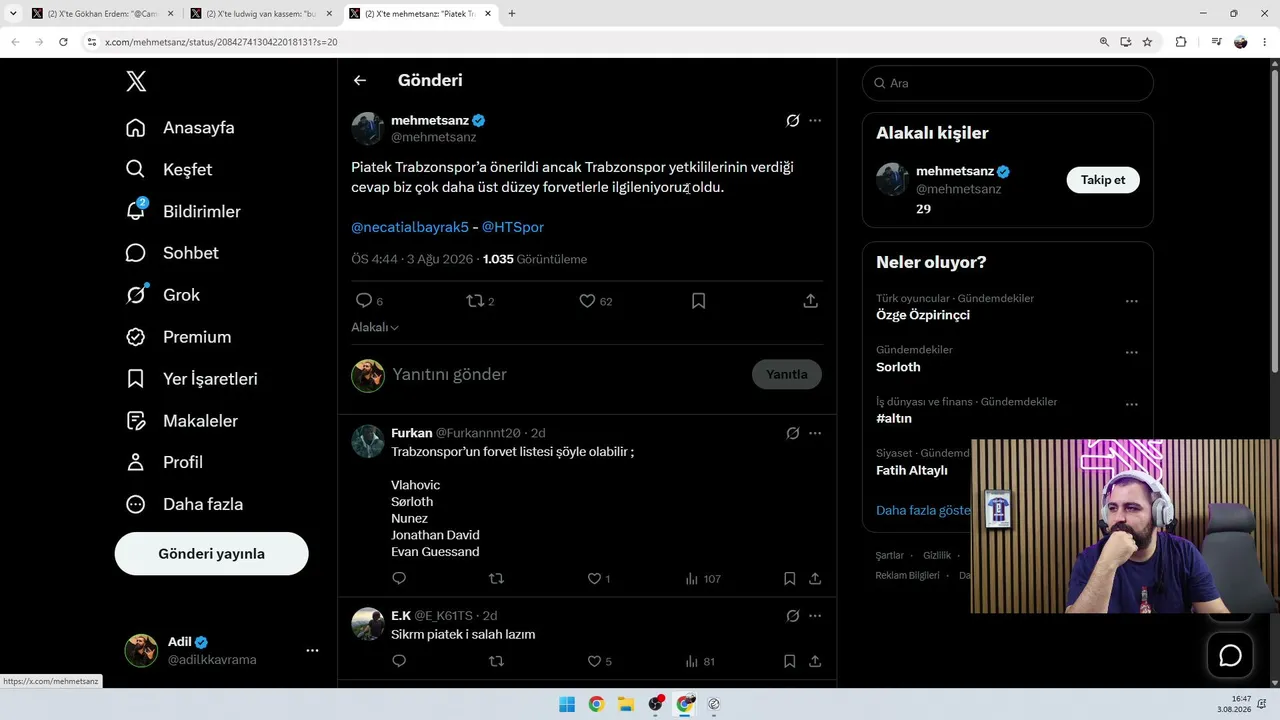Open the Windows Start menu
Screen dimensions: 1280x720
point(567,704)
